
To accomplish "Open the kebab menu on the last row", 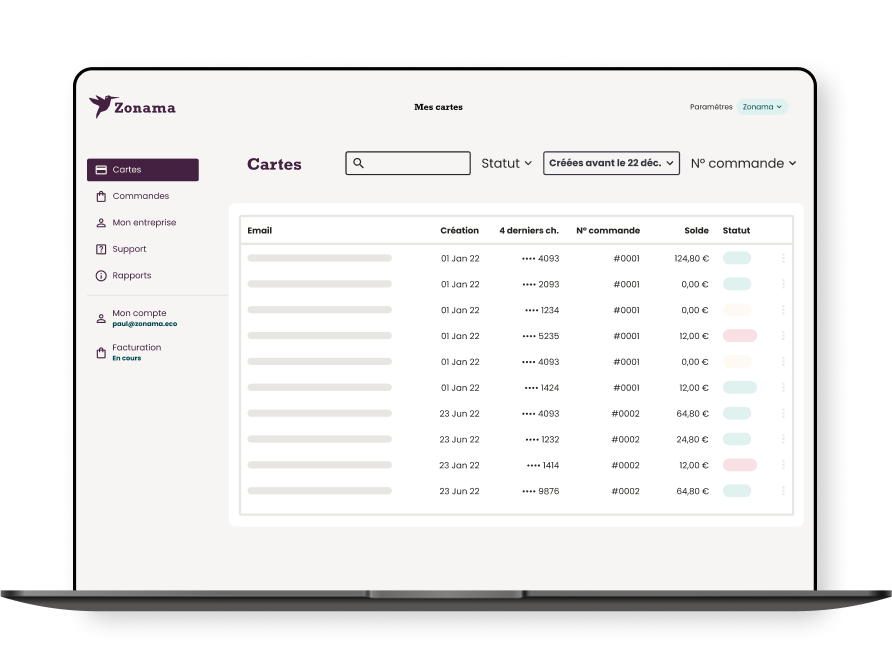I will pos(782,490).
